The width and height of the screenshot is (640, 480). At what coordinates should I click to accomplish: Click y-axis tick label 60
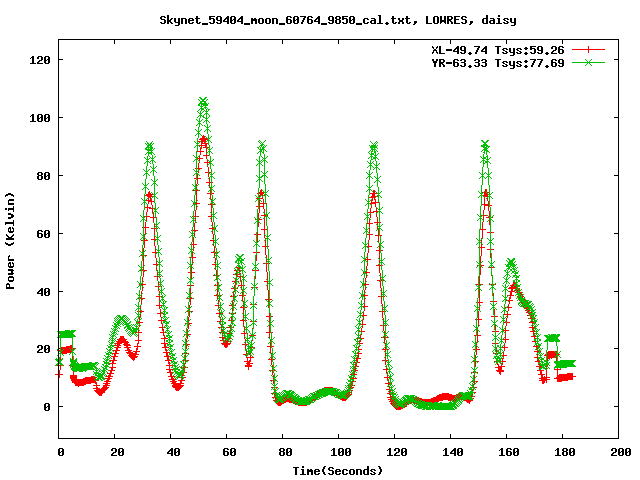pos(44,234)
